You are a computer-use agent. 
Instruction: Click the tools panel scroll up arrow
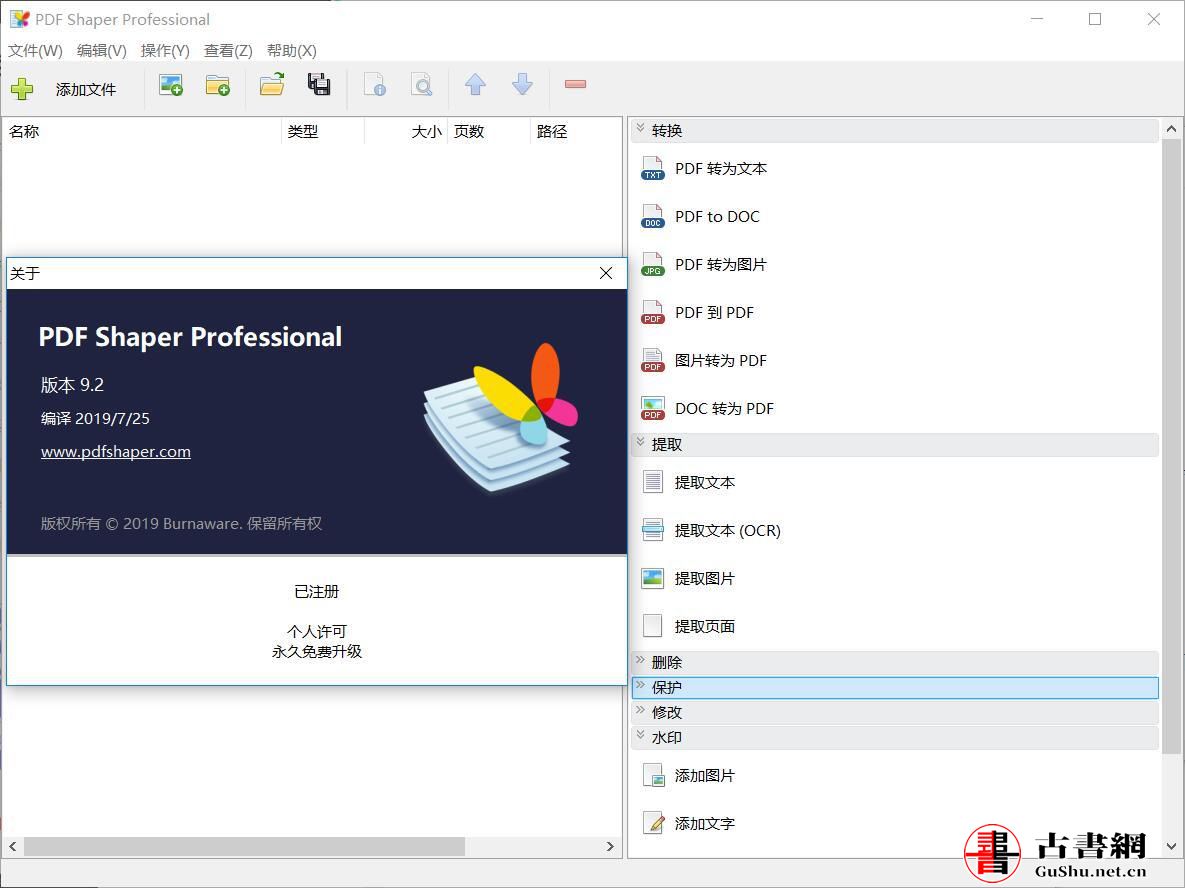1171,129
